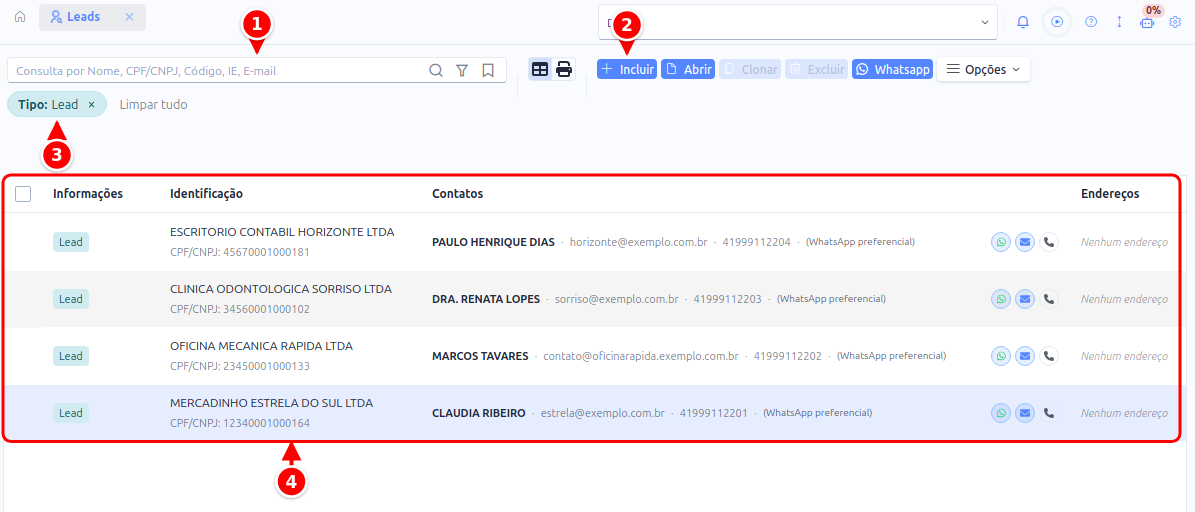Click phone number 41999112204

click(757, 242)
